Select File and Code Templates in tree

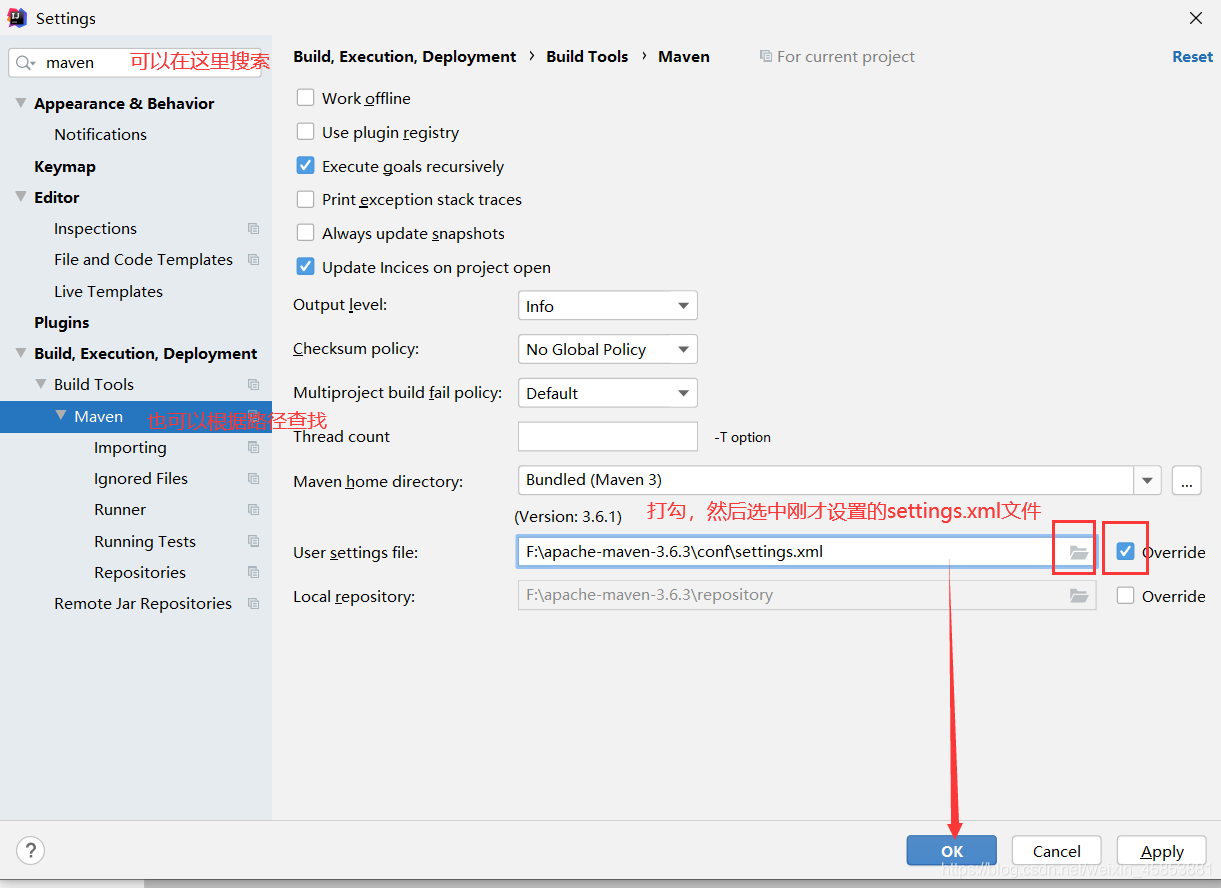[143, 259]
